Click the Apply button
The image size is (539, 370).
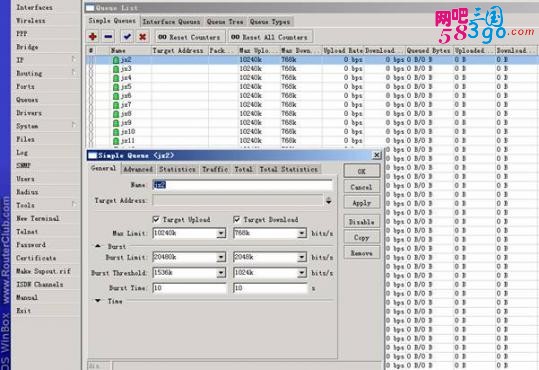pos(362,203)
